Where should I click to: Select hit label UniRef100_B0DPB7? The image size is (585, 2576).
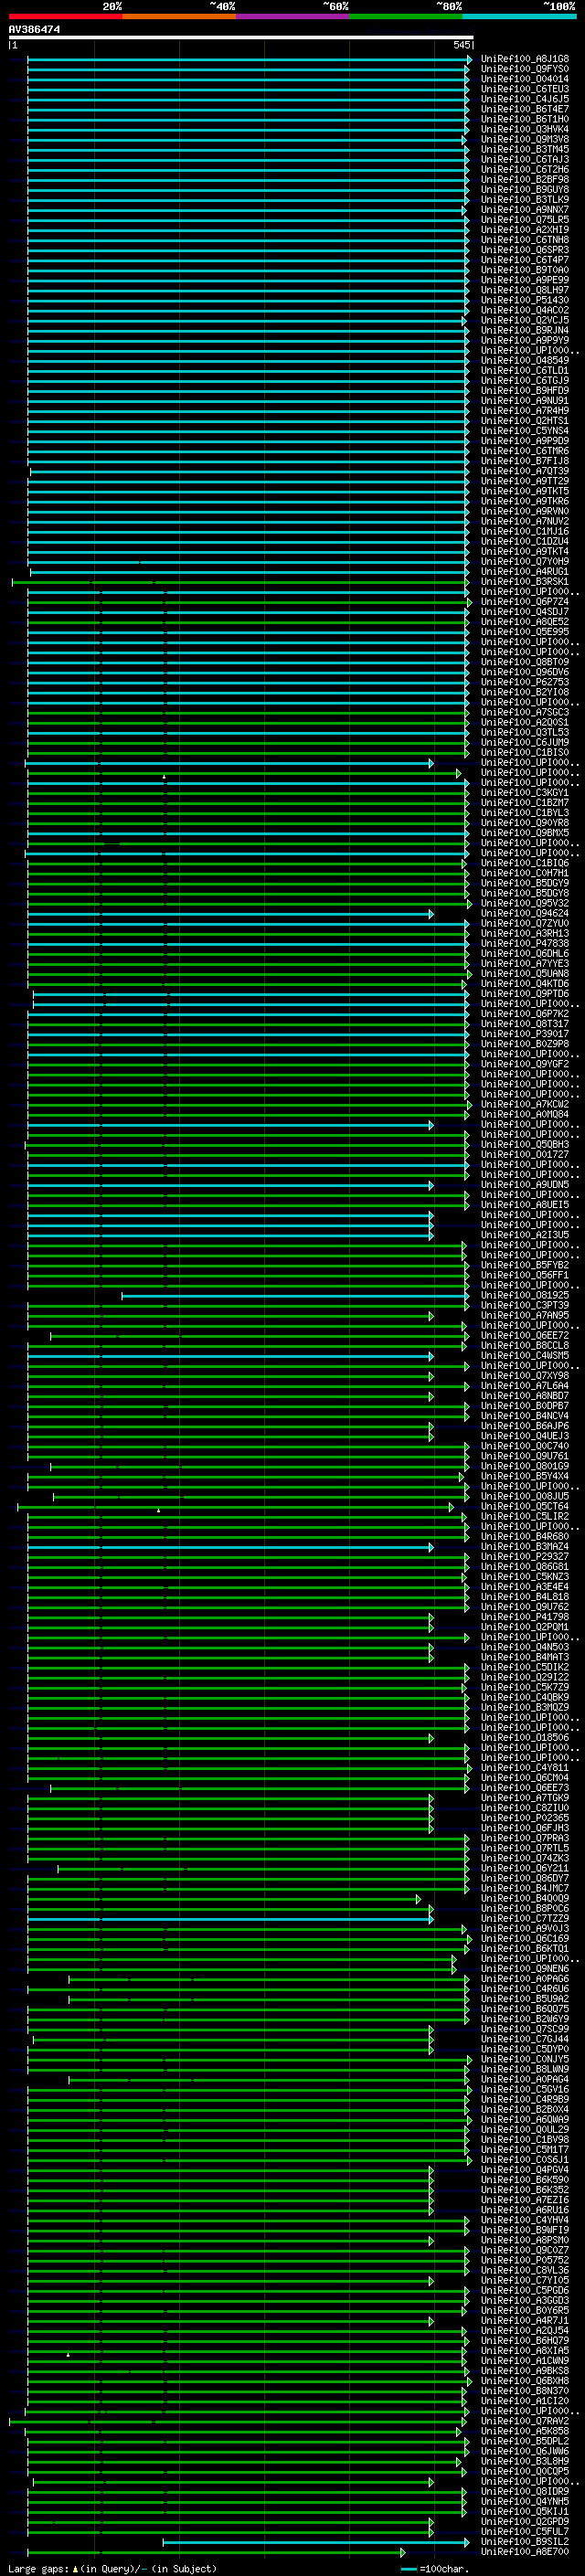525,1406
